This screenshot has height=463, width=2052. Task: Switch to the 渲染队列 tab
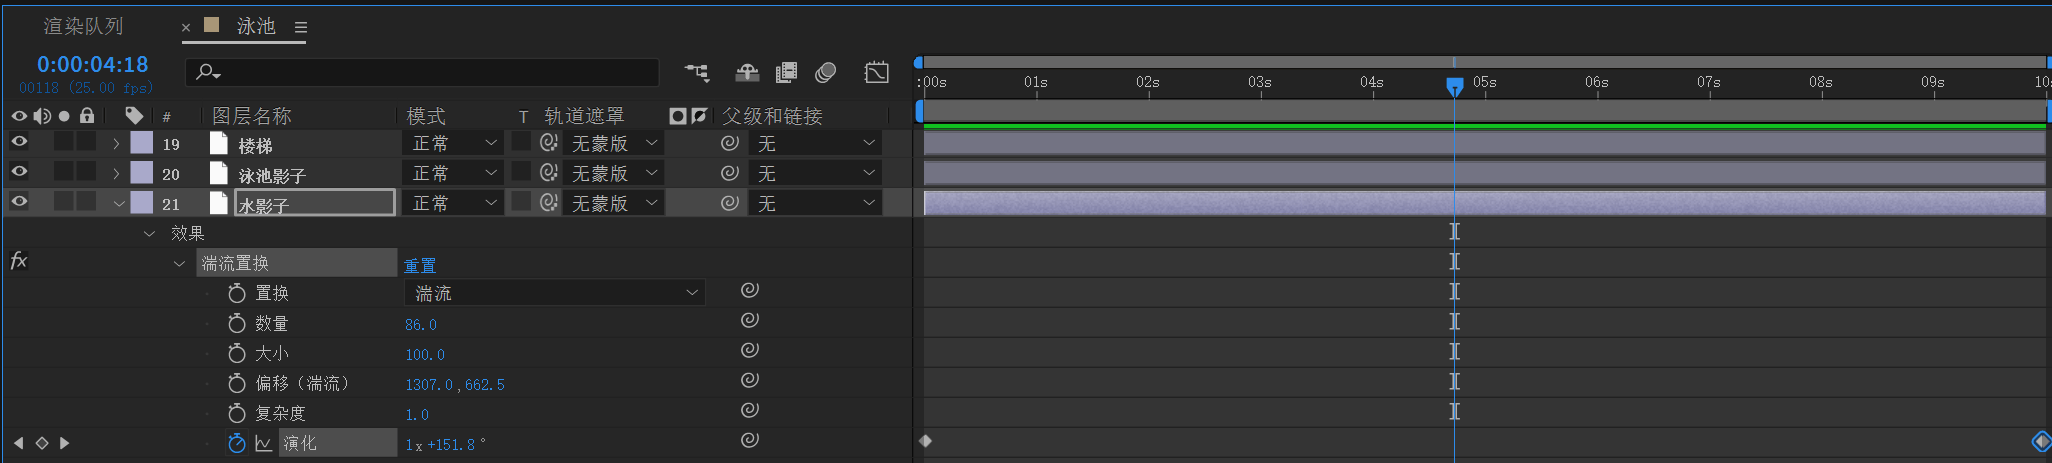pyautogui.click(x=84, y=26)
